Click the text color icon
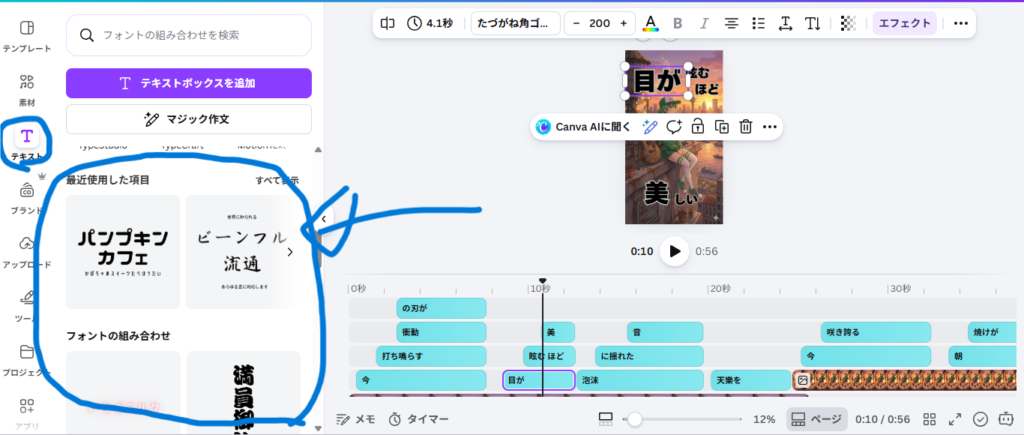This screenshot has height=435, width=1024. point(651,23)
